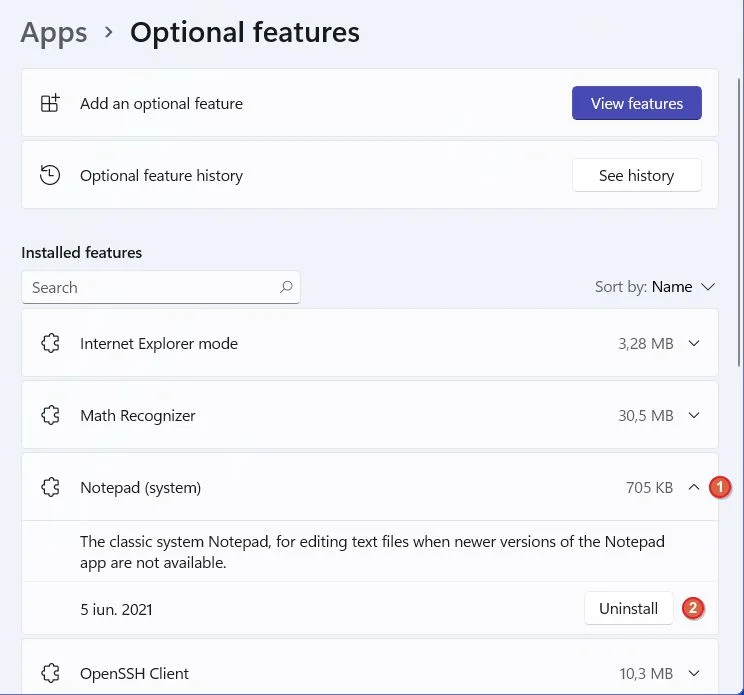Viewport: 744px width, 695px height.
Task: Click the 705 KB size value
Action: (x=649, y=487)
